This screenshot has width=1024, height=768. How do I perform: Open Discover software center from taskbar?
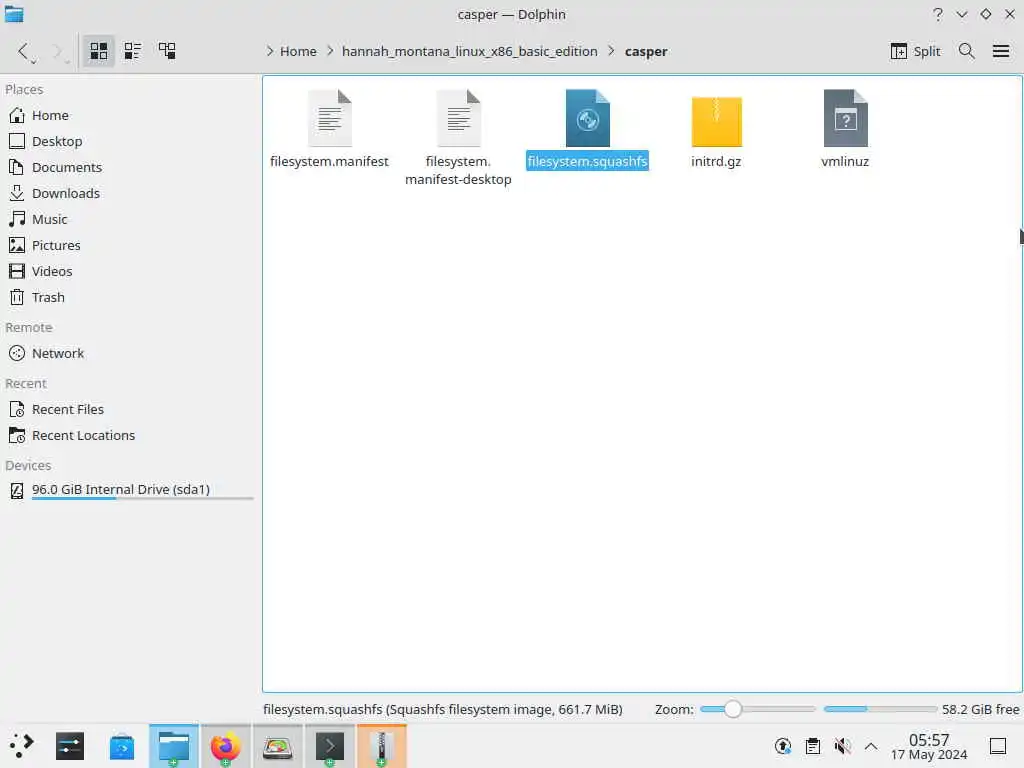coord(122,746)
